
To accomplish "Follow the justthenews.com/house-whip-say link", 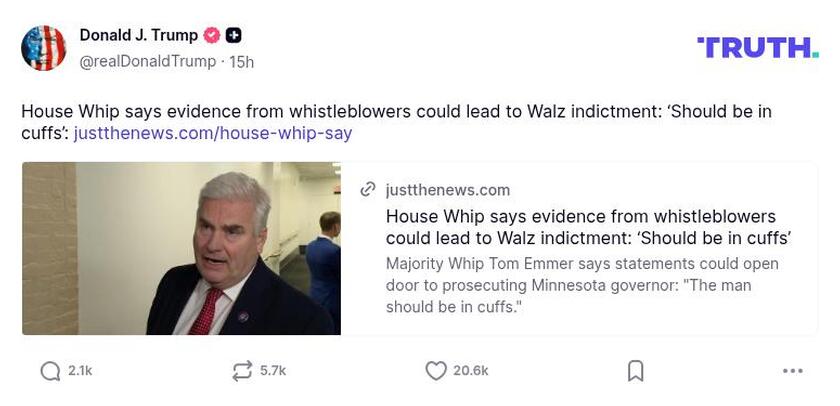I will click(213, 133).
